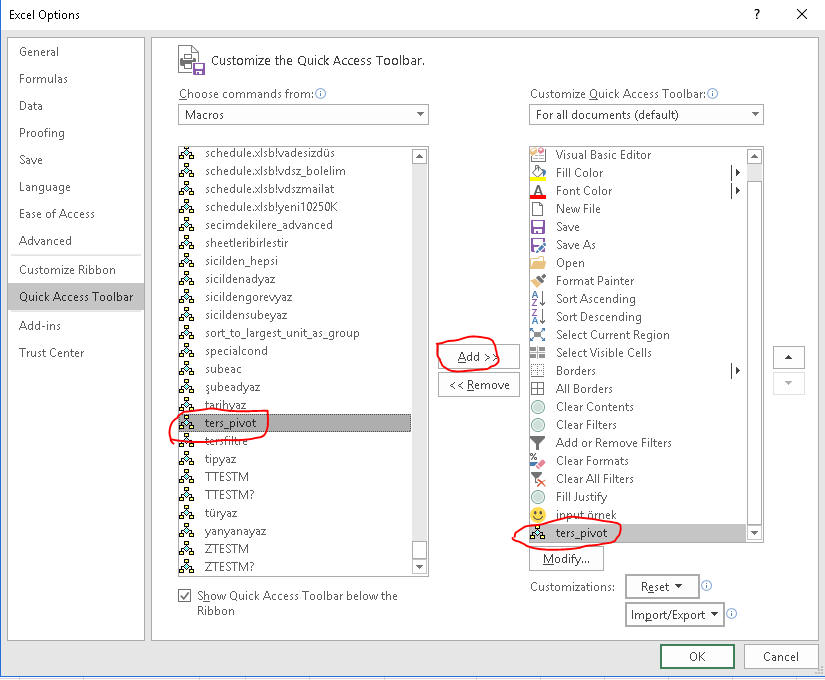
Task: Select the sort_to_largest_unit_as_group macro
Action: [295, 333]
